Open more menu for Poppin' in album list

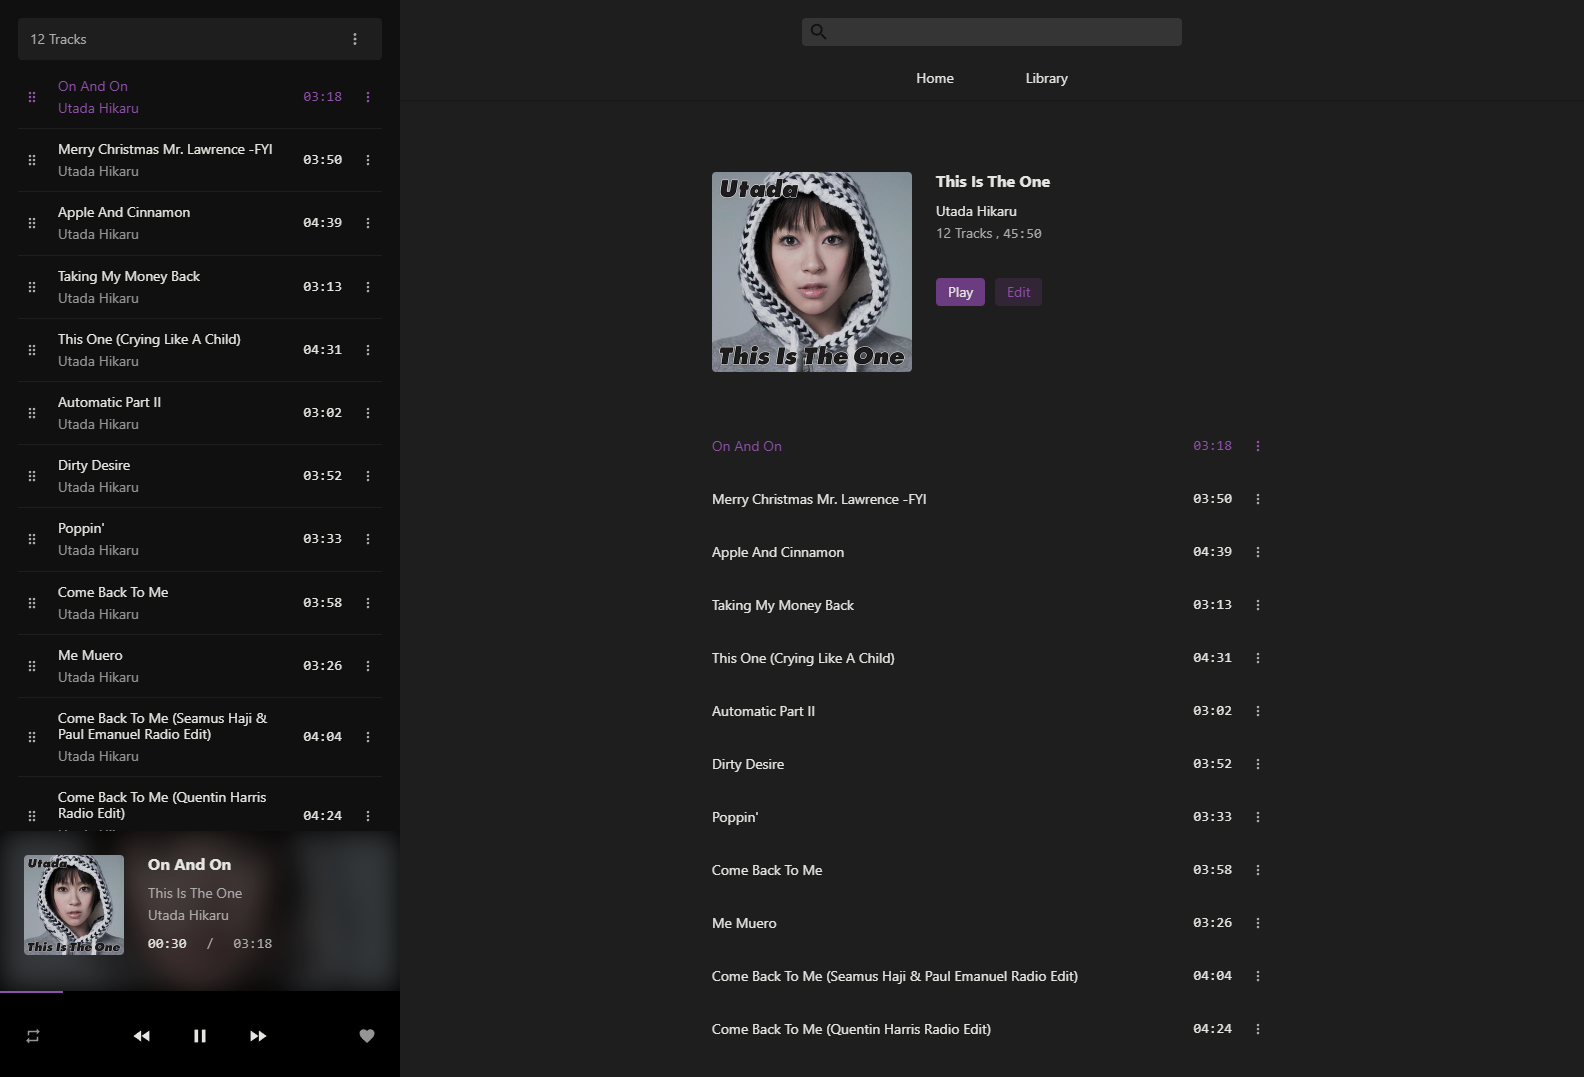pyautogui.click(x=1258, y=817)
